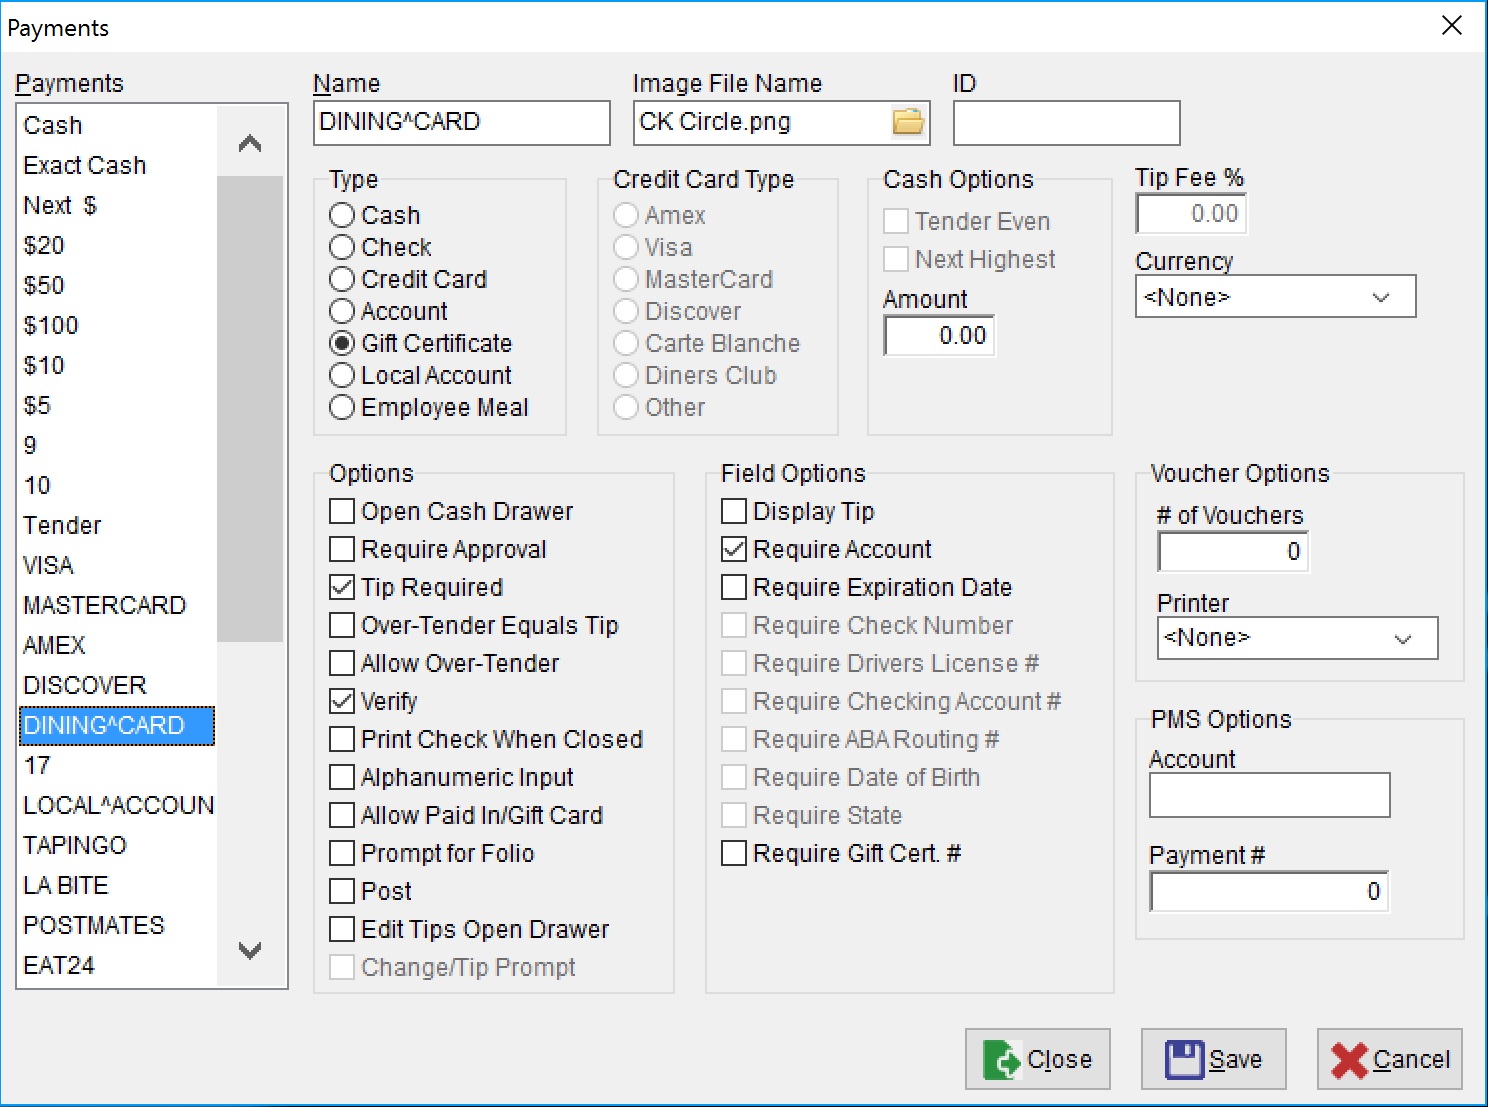Enable the Open Cash Drawer option
Image resolution: width=1488 pixels, height=1107 pixels.
click(341, 510)
